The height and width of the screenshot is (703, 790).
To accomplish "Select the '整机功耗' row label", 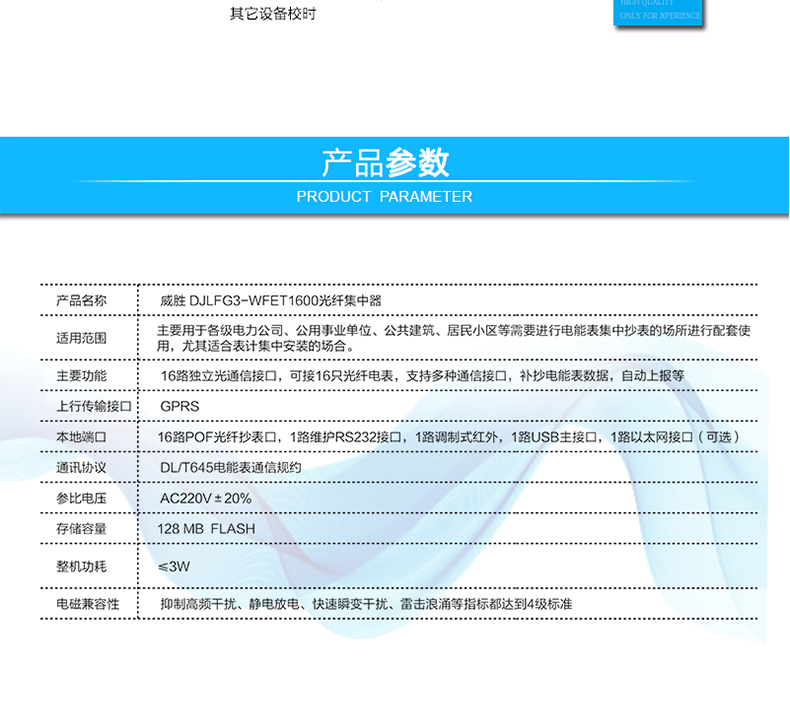I will (81, 566).
